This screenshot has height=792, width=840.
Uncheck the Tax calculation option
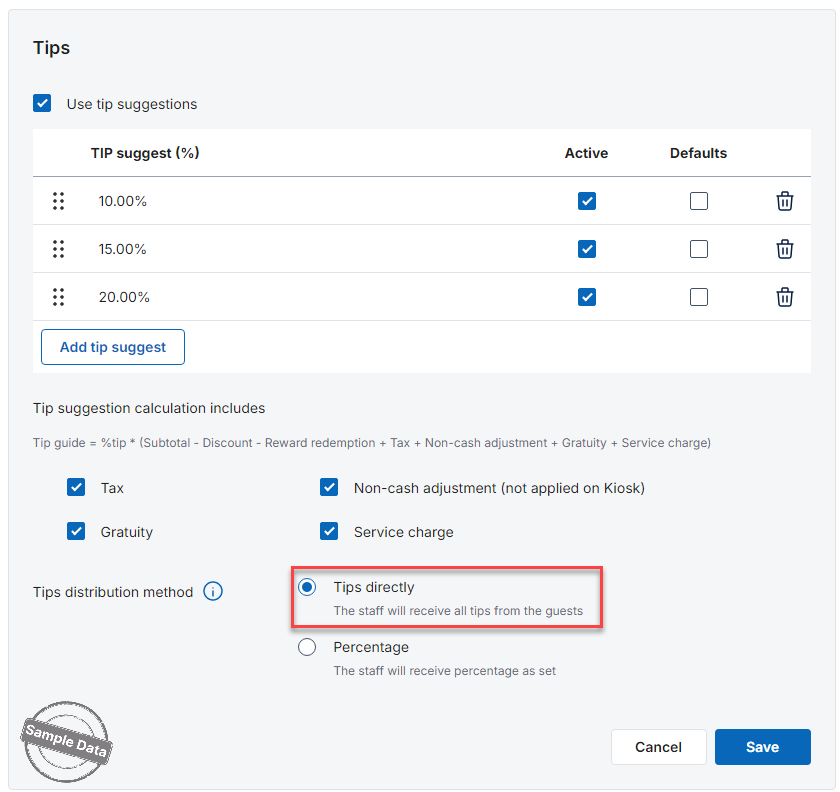click(76, 488)
